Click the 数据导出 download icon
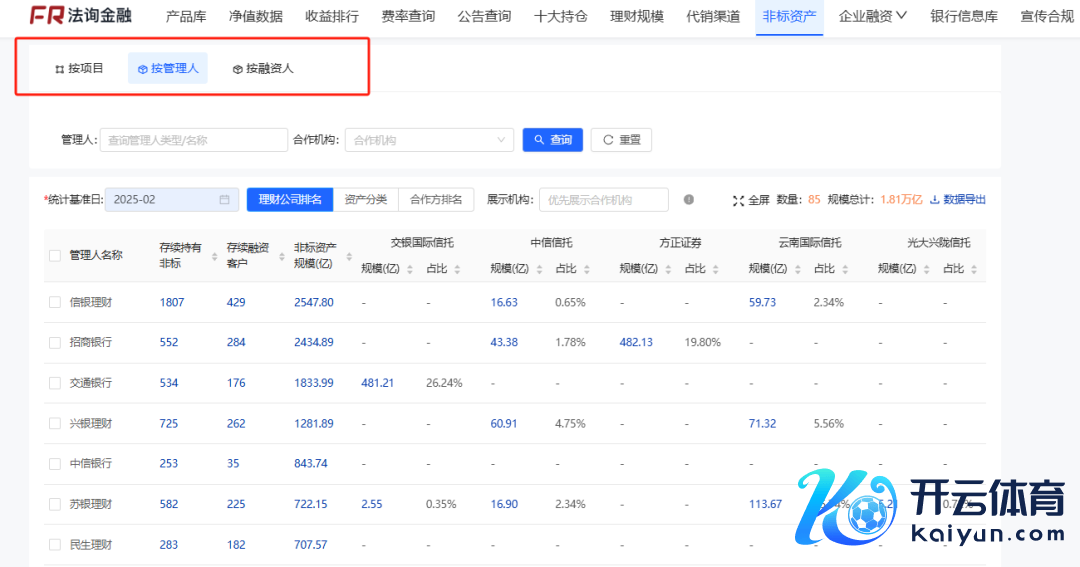The height and width of the screenshot is (567, 1080). (x=935, y=200)
